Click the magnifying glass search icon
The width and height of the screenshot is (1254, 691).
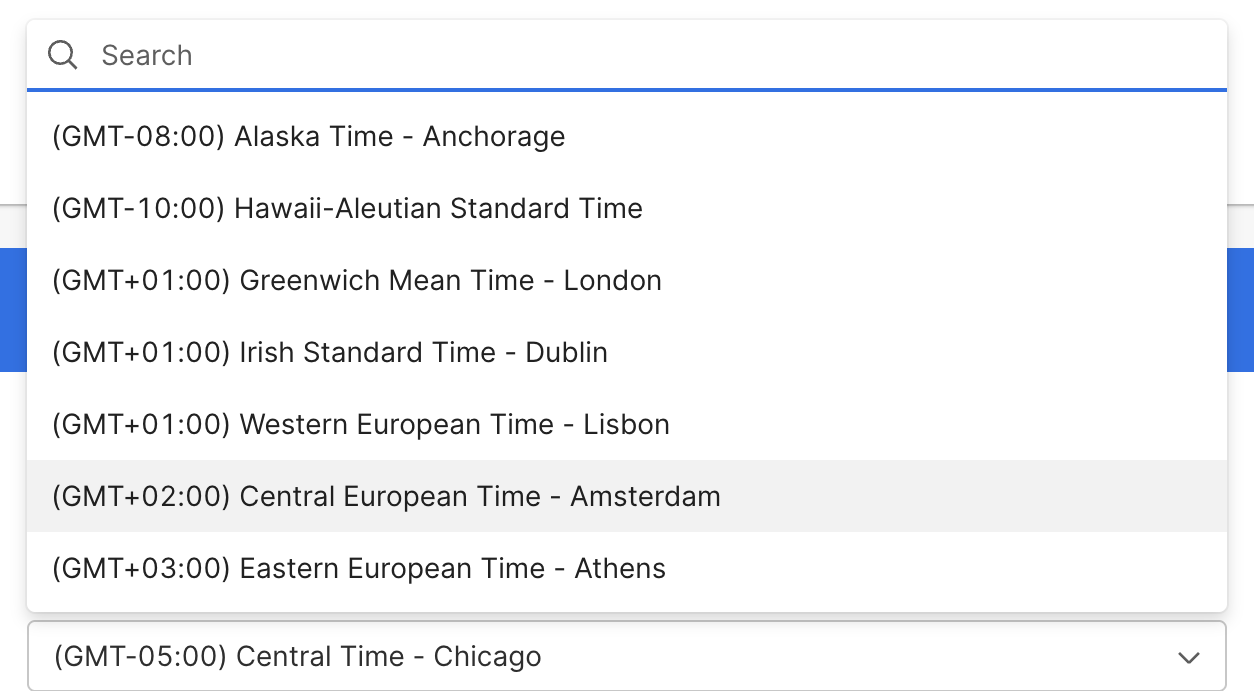(x=63, y=55)
